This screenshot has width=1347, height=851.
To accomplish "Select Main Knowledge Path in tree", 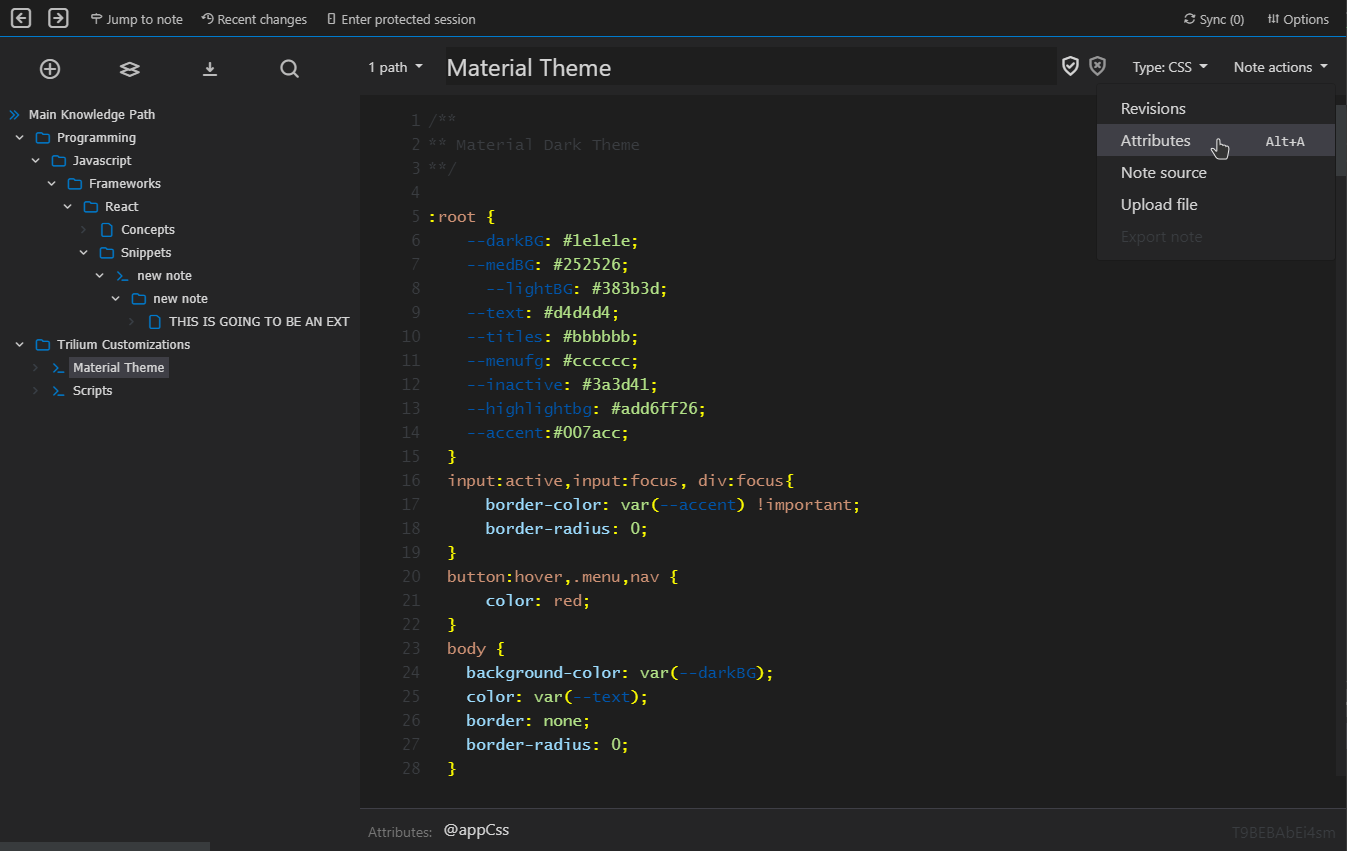I will tap(92, 115).
